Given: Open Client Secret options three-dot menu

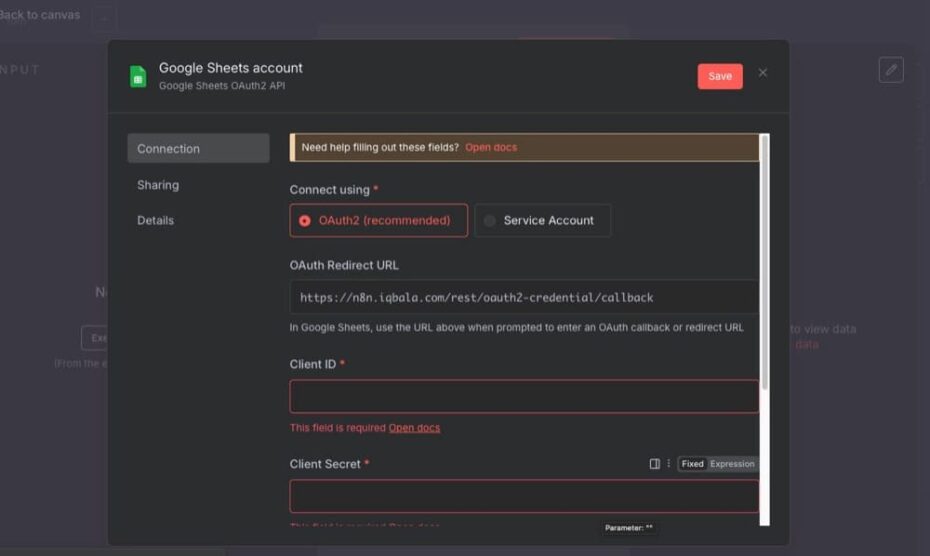Looking at the screenshot, I should [x=668, y=463].
